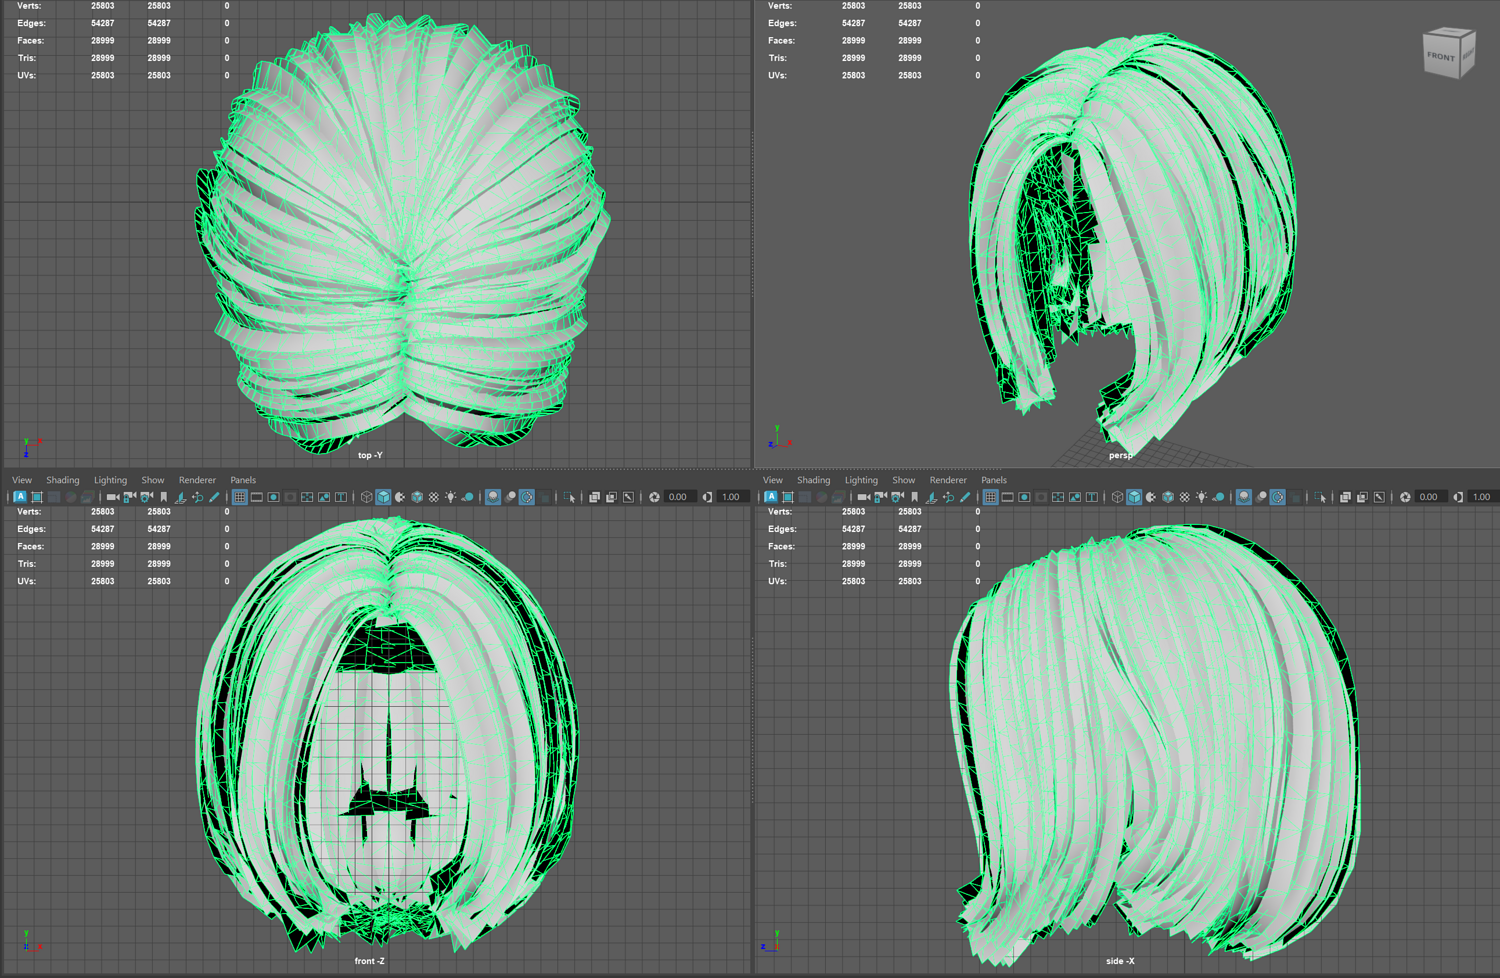
Task: Open Show menu in side view panel
Action: point(904,480)
